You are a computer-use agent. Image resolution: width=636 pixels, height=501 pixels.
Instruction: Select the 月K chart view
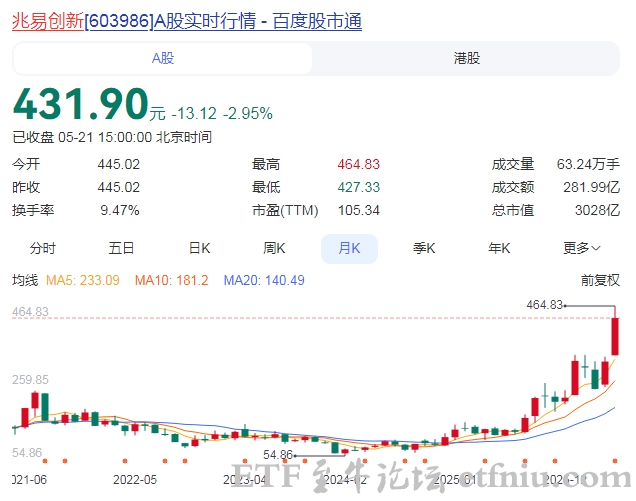coord(349,249)
